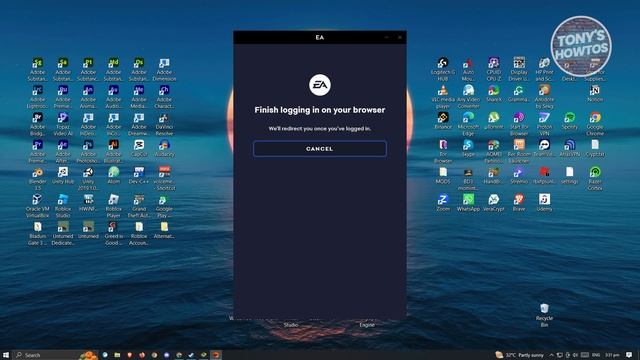Select the Blender desktop icon
The height and width of the screenshot is (360, 640).
coord(38,179)
